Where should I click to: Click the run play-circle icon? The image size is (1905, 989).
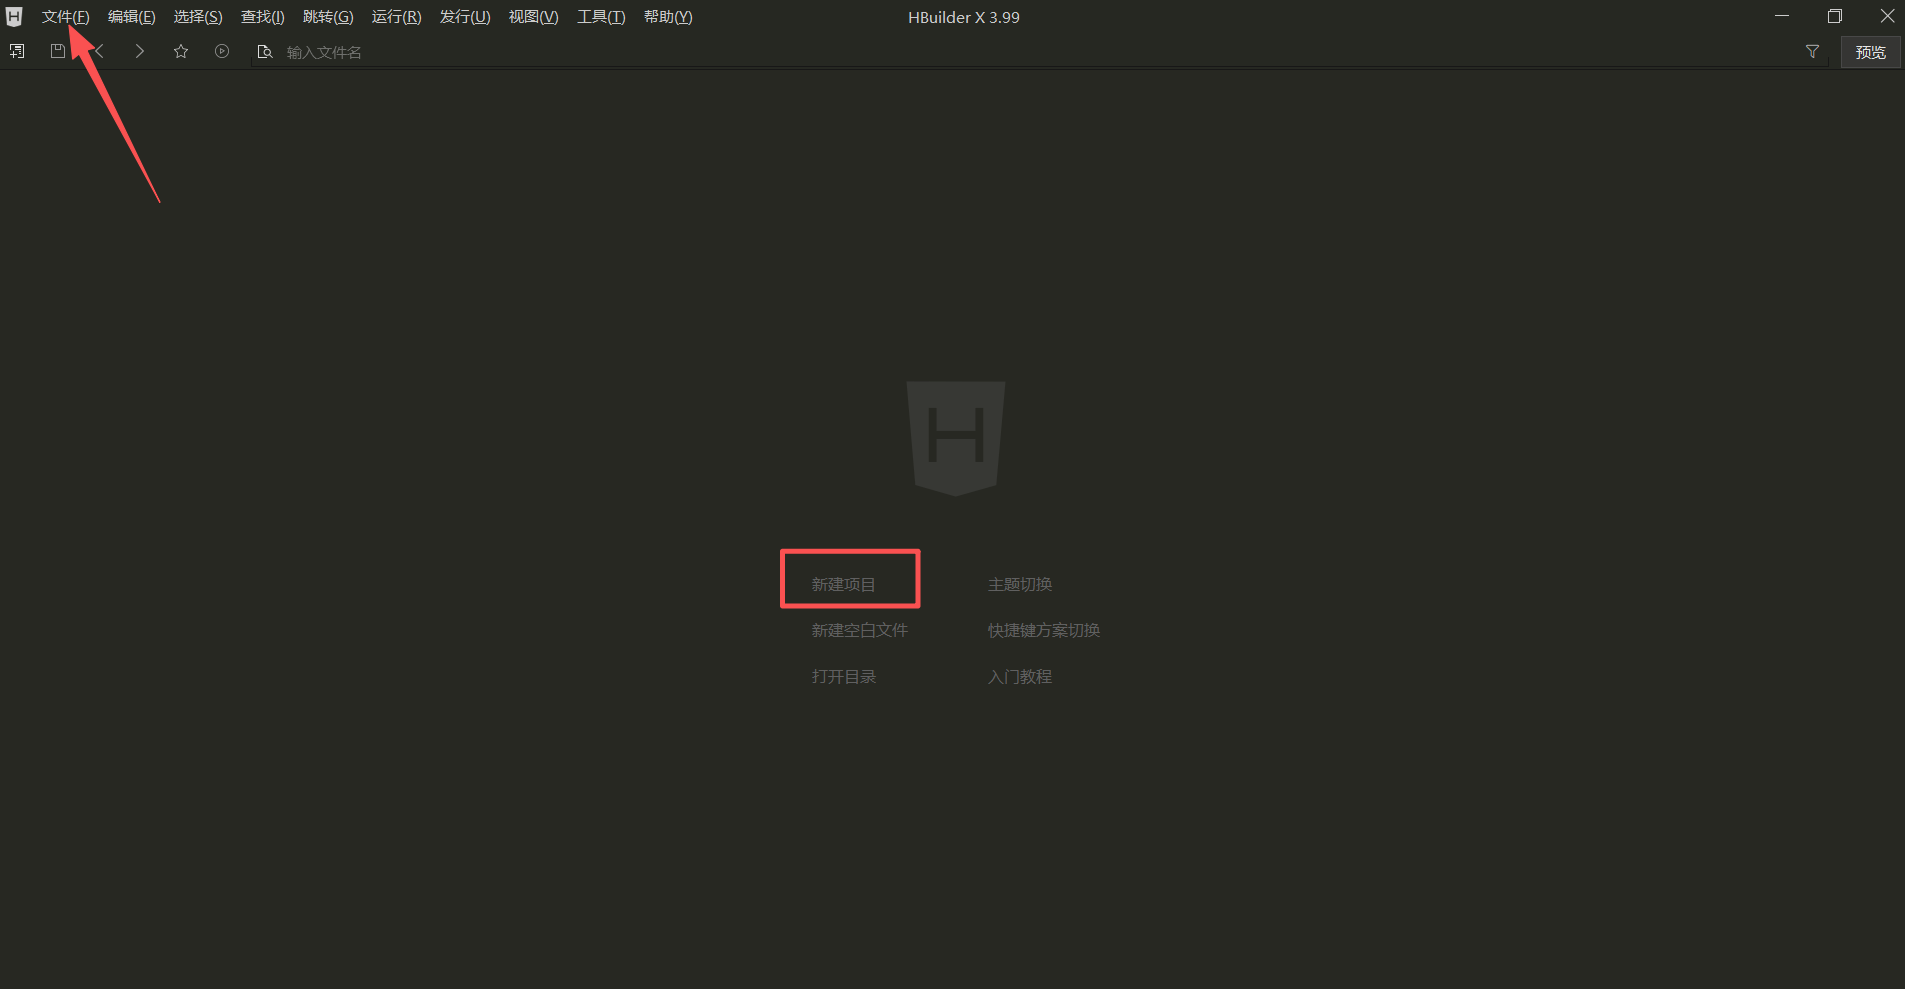tap(222, 51)
